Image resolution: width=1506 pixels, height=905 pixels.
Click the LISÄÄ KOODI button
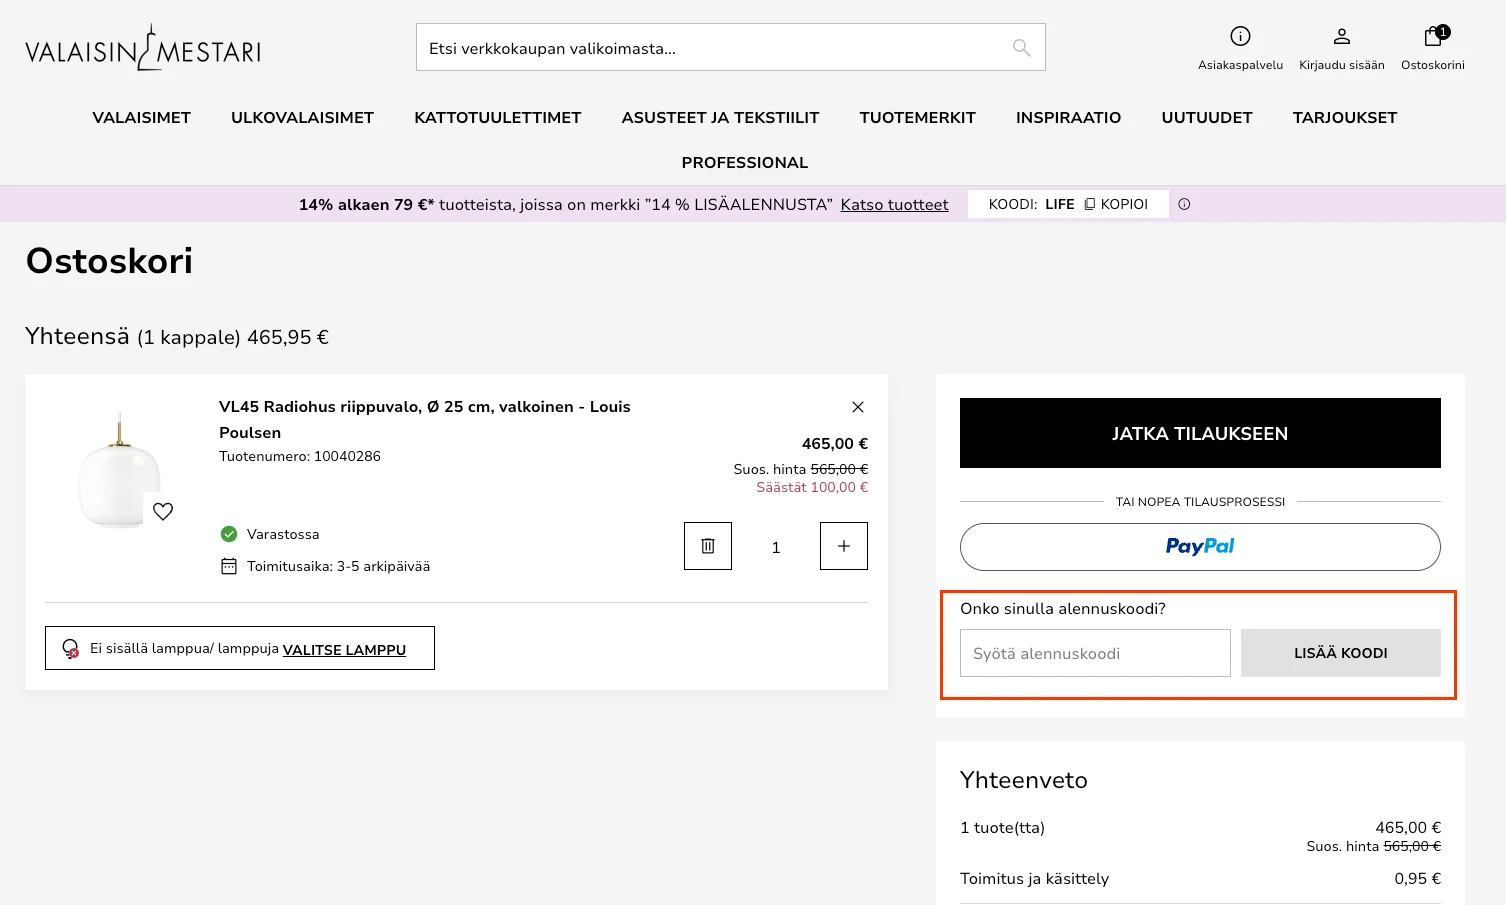pos(1341,653)
